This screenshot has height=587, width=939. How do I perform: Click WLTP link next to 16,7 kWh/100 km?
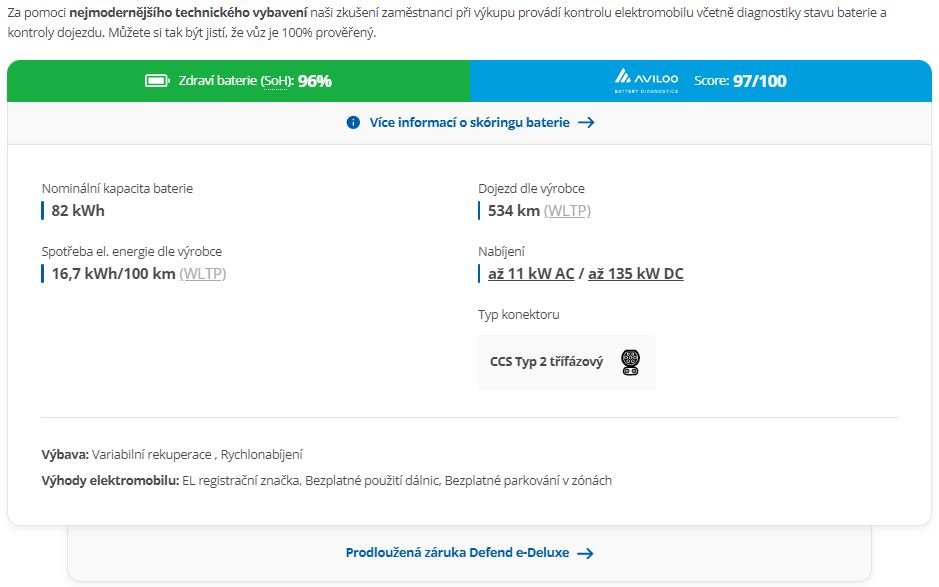202,273
